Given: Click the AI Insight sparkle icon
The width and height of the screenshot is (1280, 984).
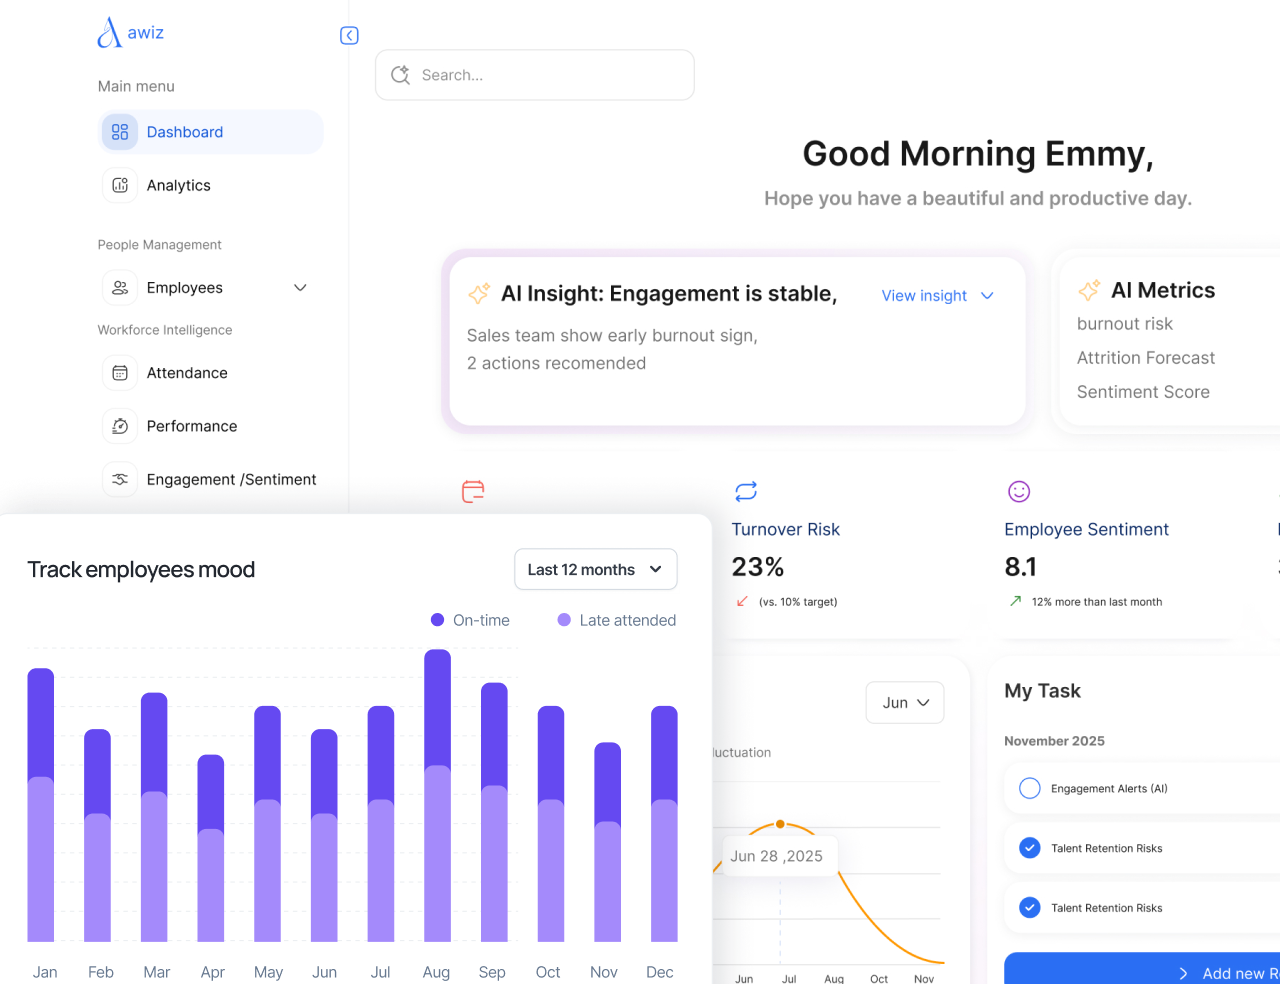Looking at the screenshot, I should point(479,294).
